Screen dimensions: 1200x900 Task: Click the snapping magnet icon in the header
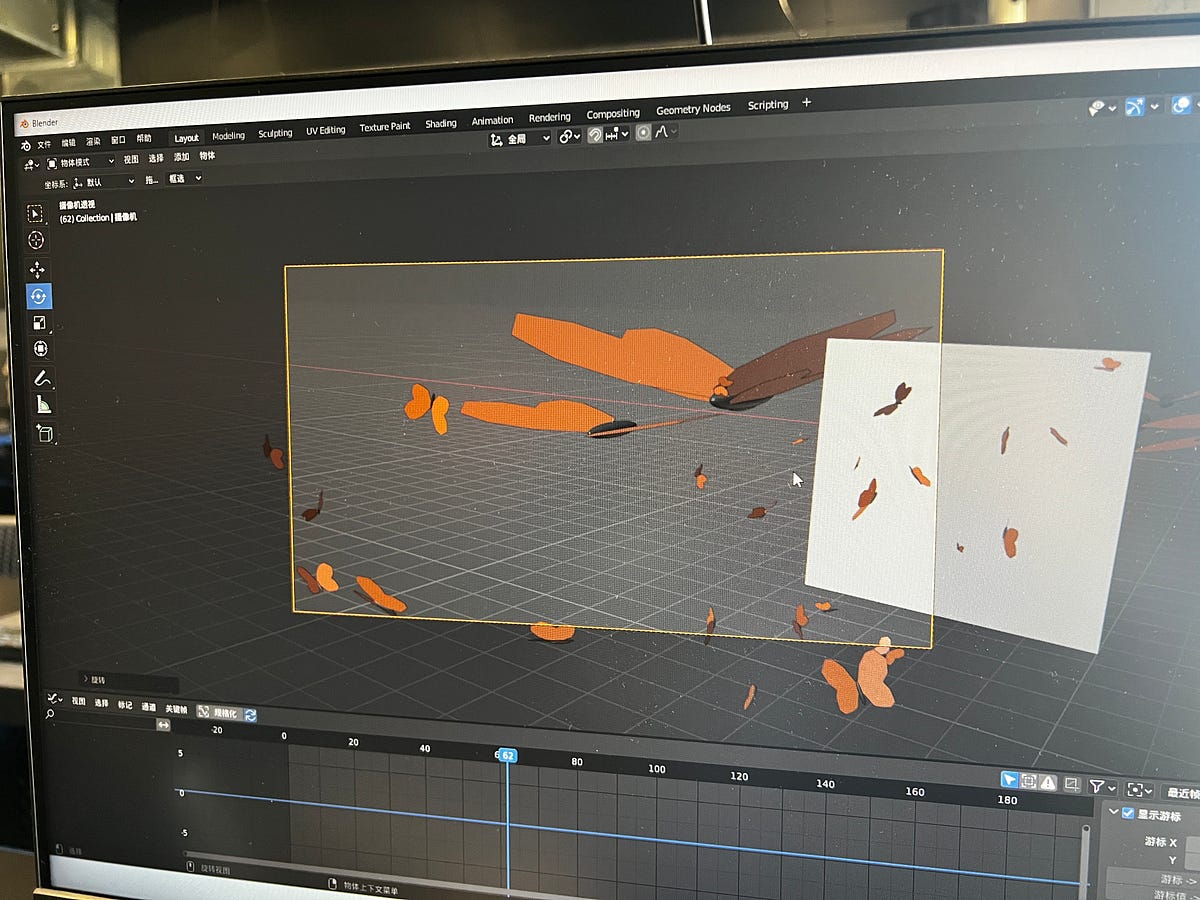point(595,136)
